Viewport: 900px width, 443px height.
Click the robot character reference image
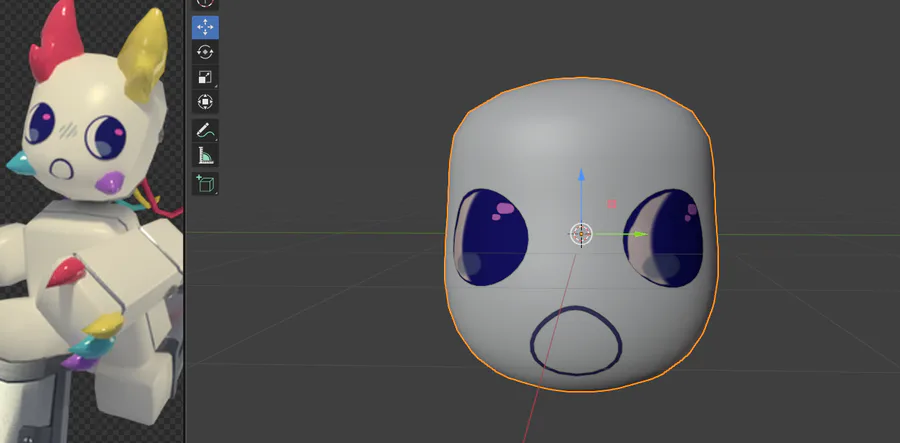click(91, 222)
